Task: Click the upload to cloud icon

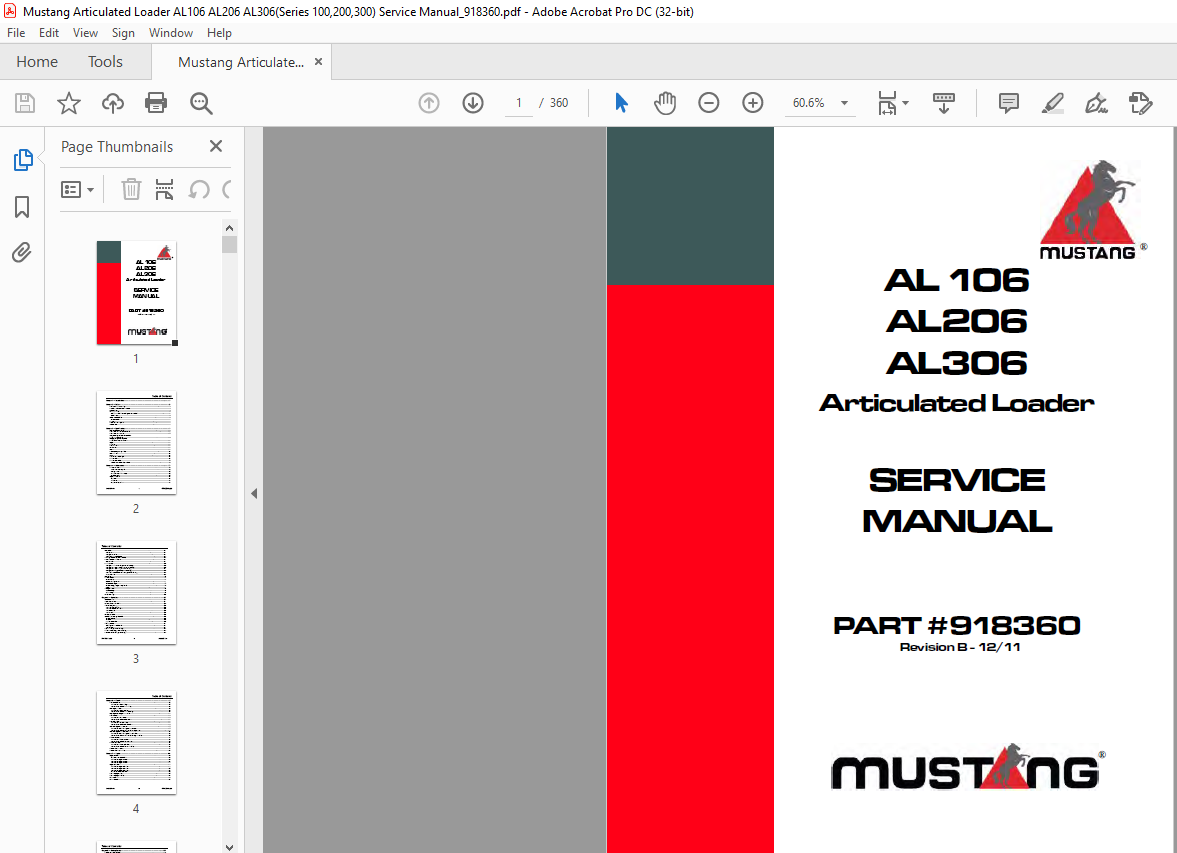Action: 113,103
